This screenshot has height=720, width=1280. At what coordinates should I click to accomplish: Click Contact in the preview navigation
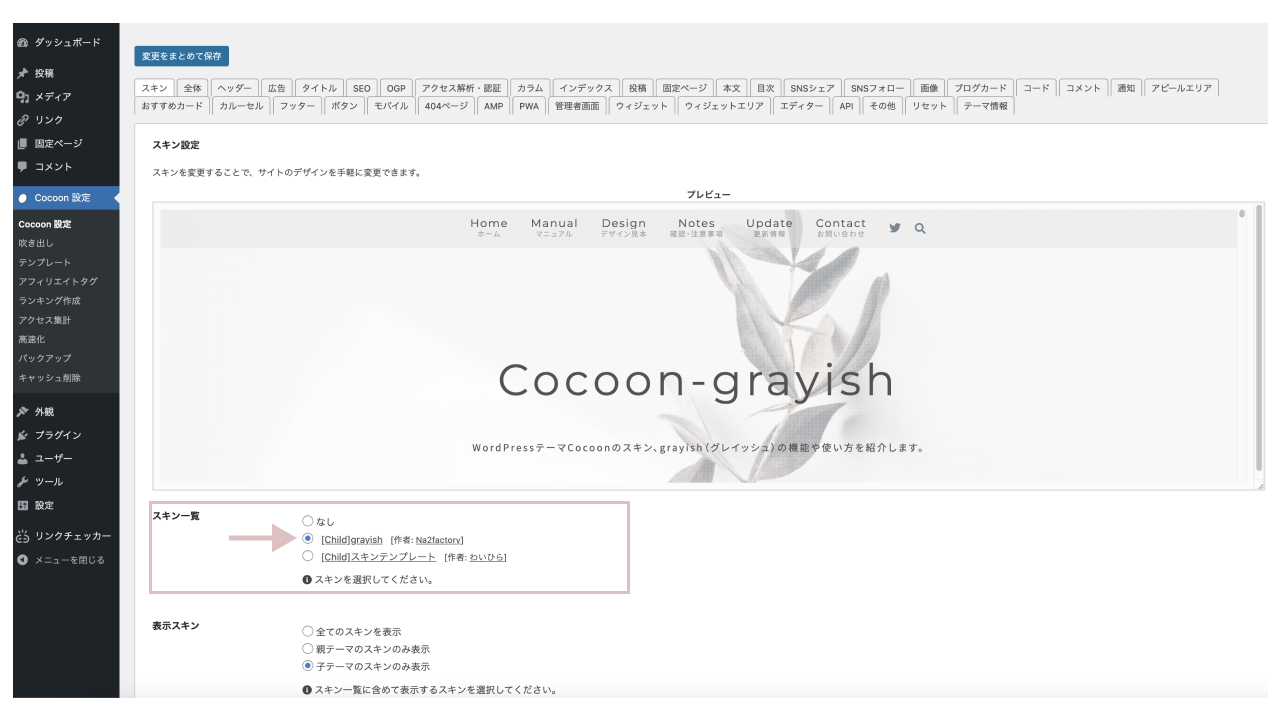point(841,227)
